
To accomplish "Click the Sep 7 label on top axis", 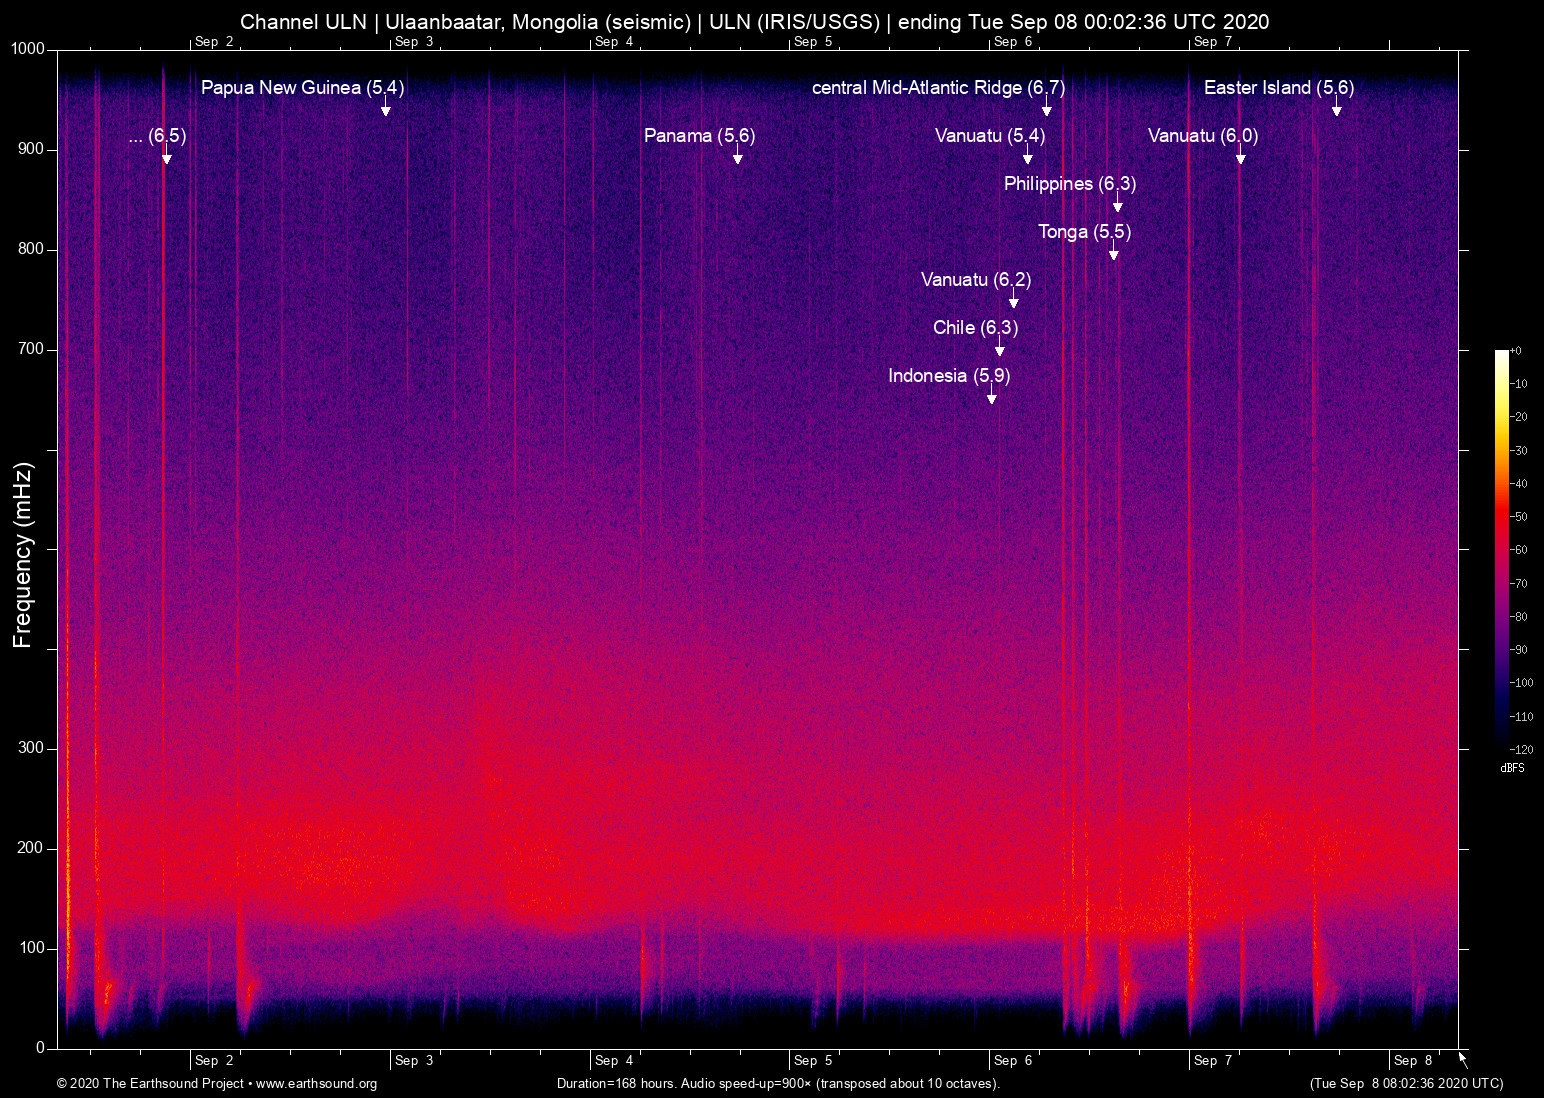I will tap(1212, 42).
